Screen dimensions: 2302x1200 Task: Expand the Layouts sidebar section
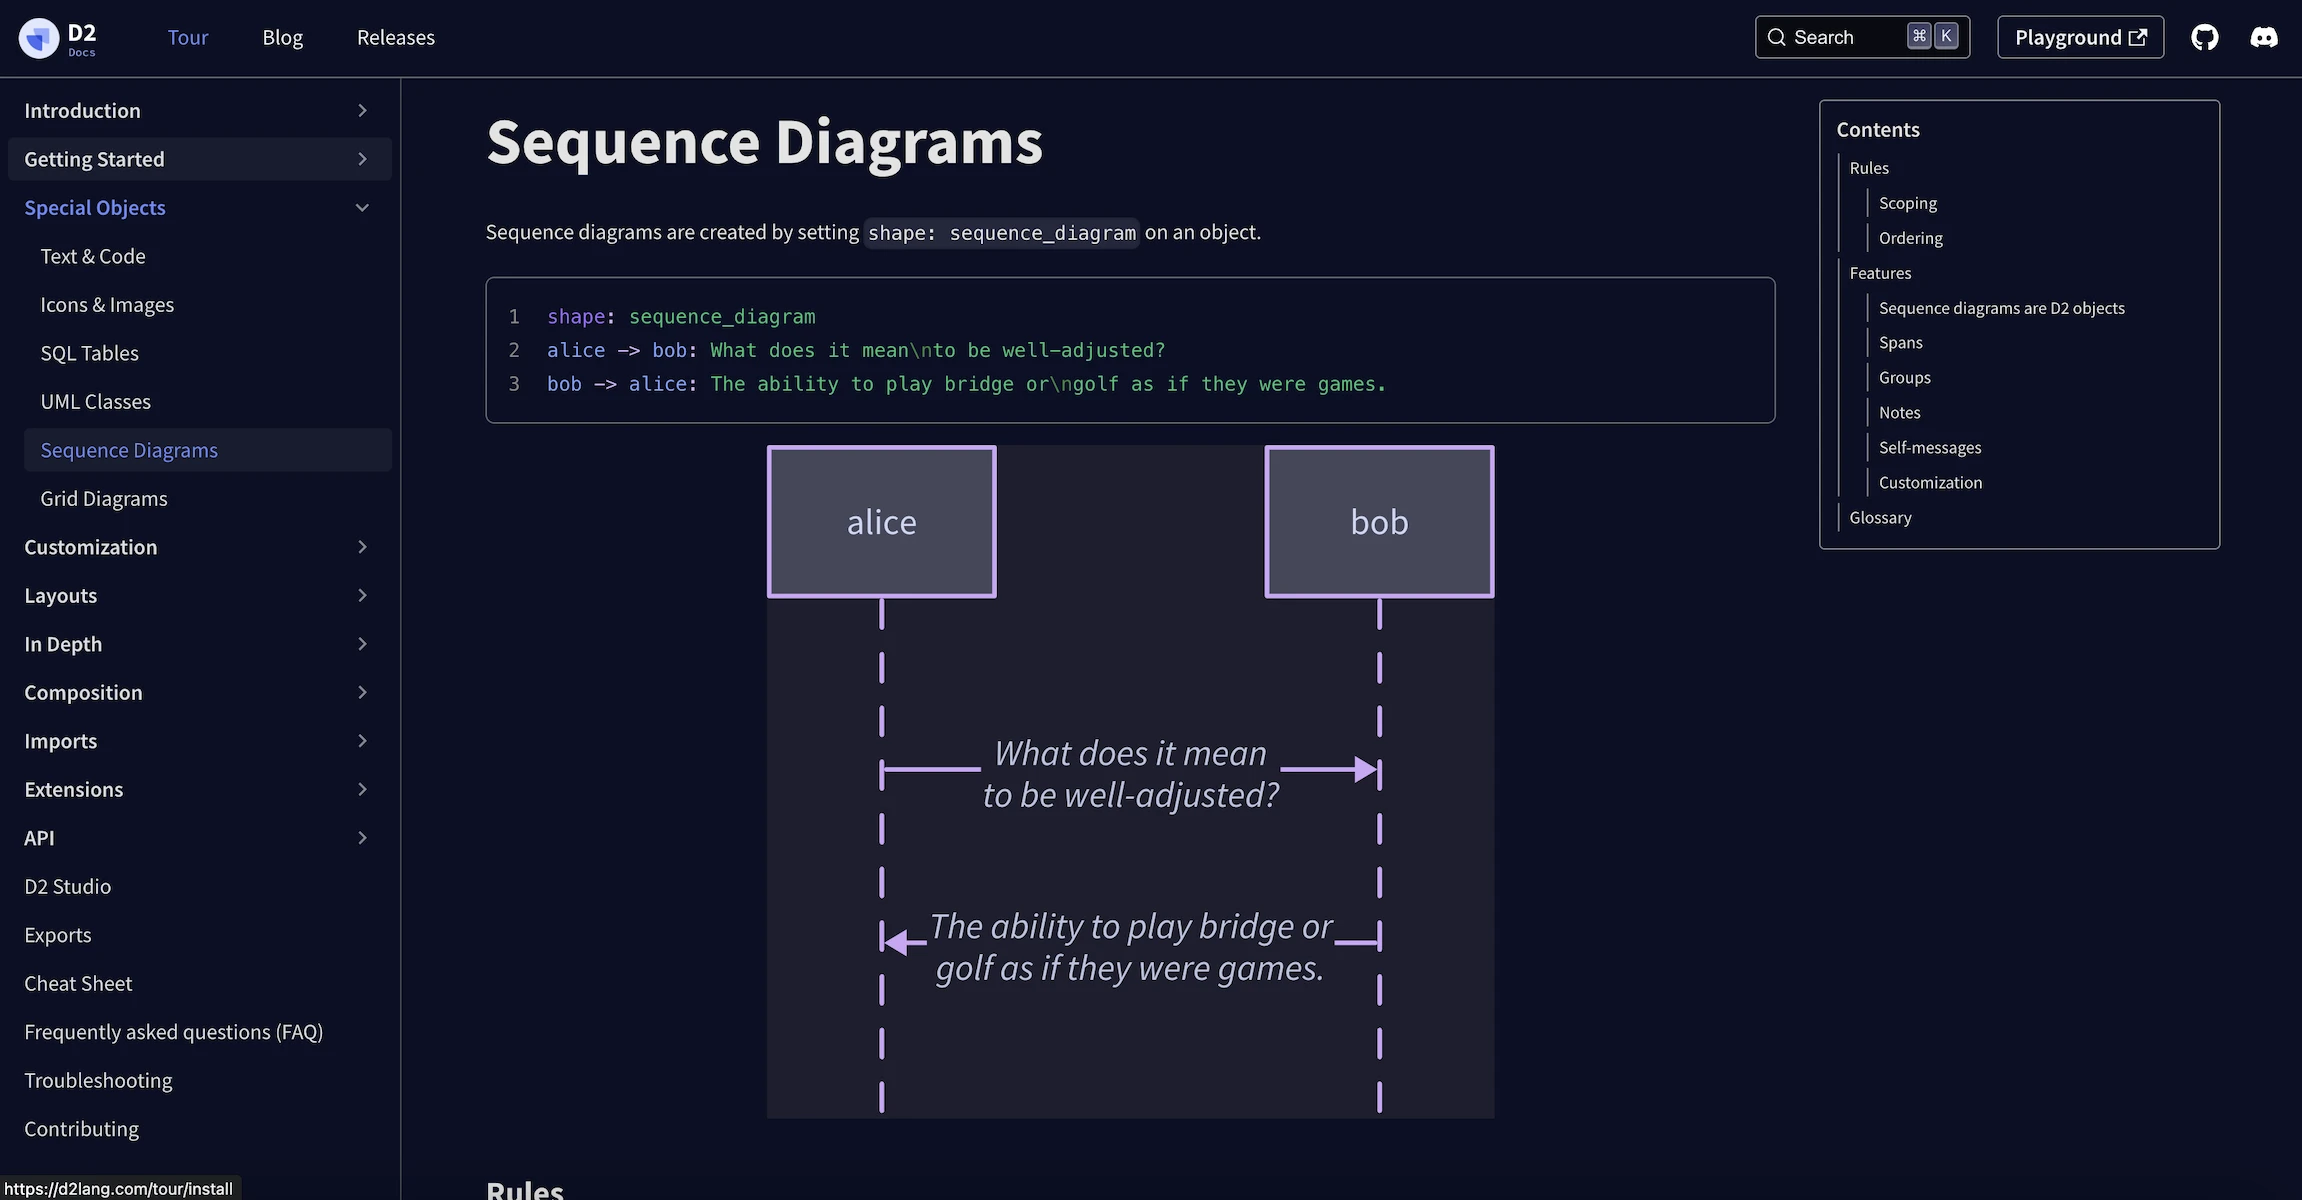coord(362,595)
